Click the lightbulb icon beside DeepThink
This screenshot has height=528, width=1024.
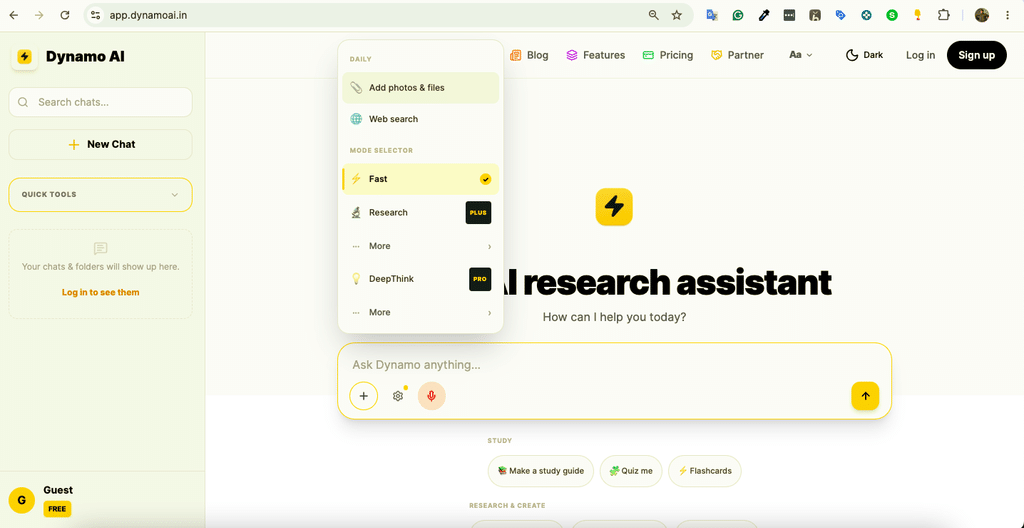(356, 279)
